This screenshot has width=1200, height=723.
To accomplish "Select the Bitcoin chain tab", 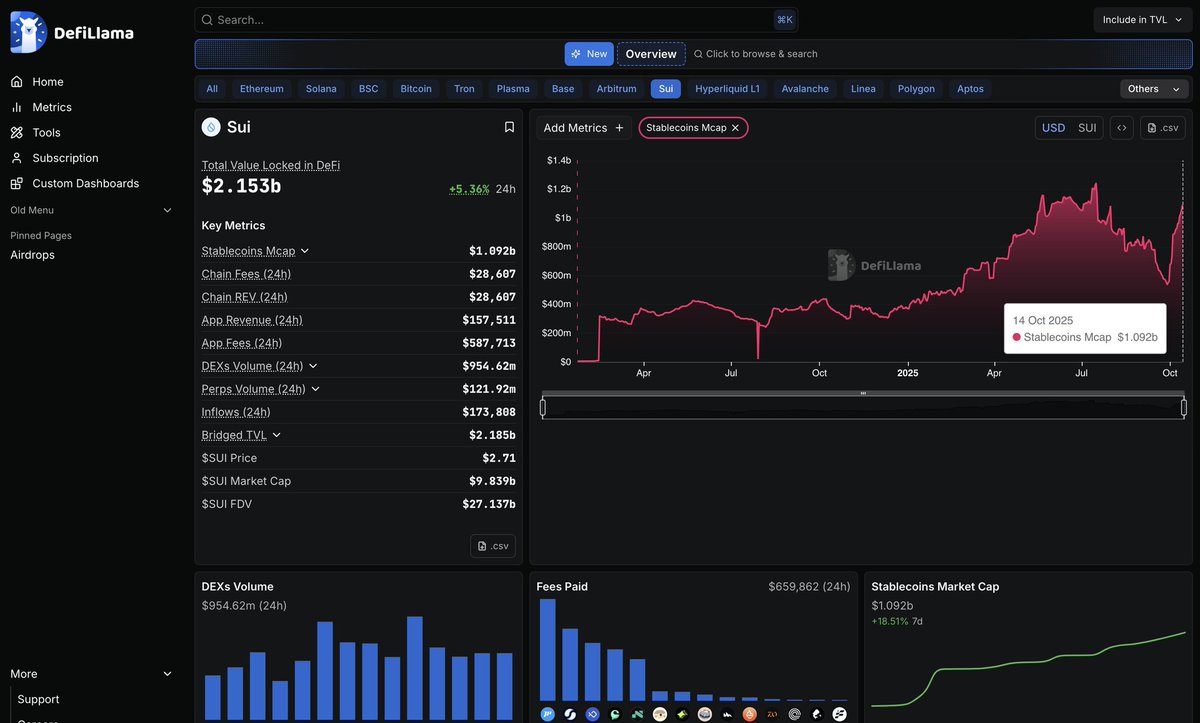I will (x=416, y=89).
